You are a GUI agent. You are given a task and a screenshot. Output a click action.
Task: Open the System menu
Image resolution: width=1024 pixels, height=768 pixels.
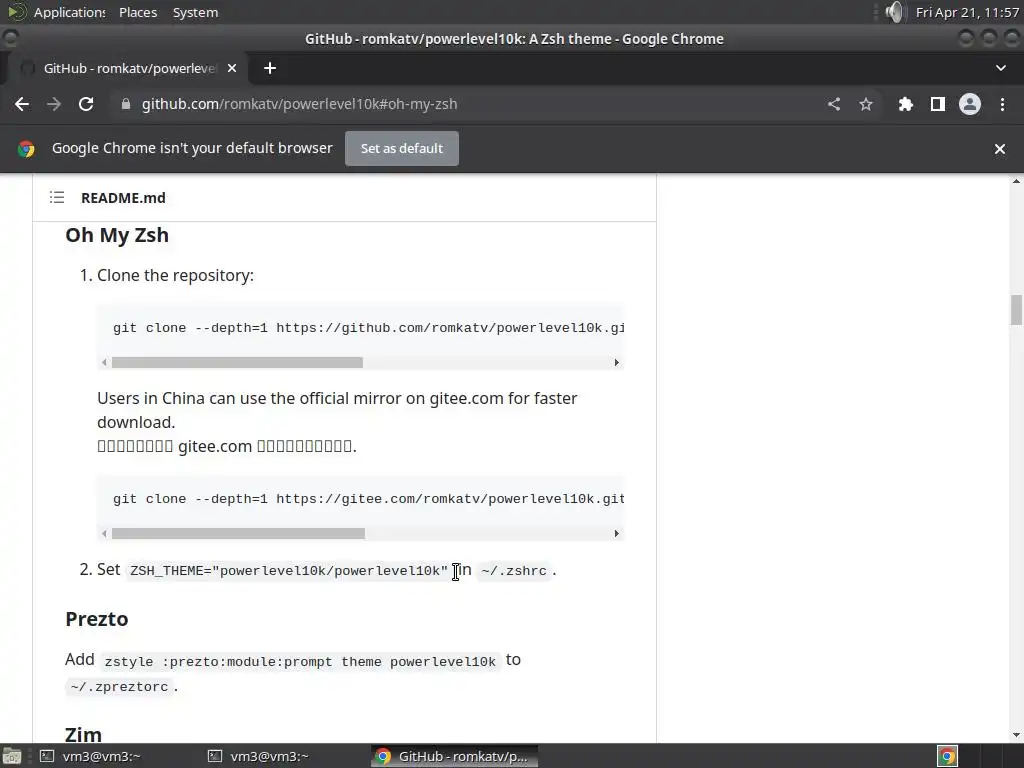click(x=195, y=12)
